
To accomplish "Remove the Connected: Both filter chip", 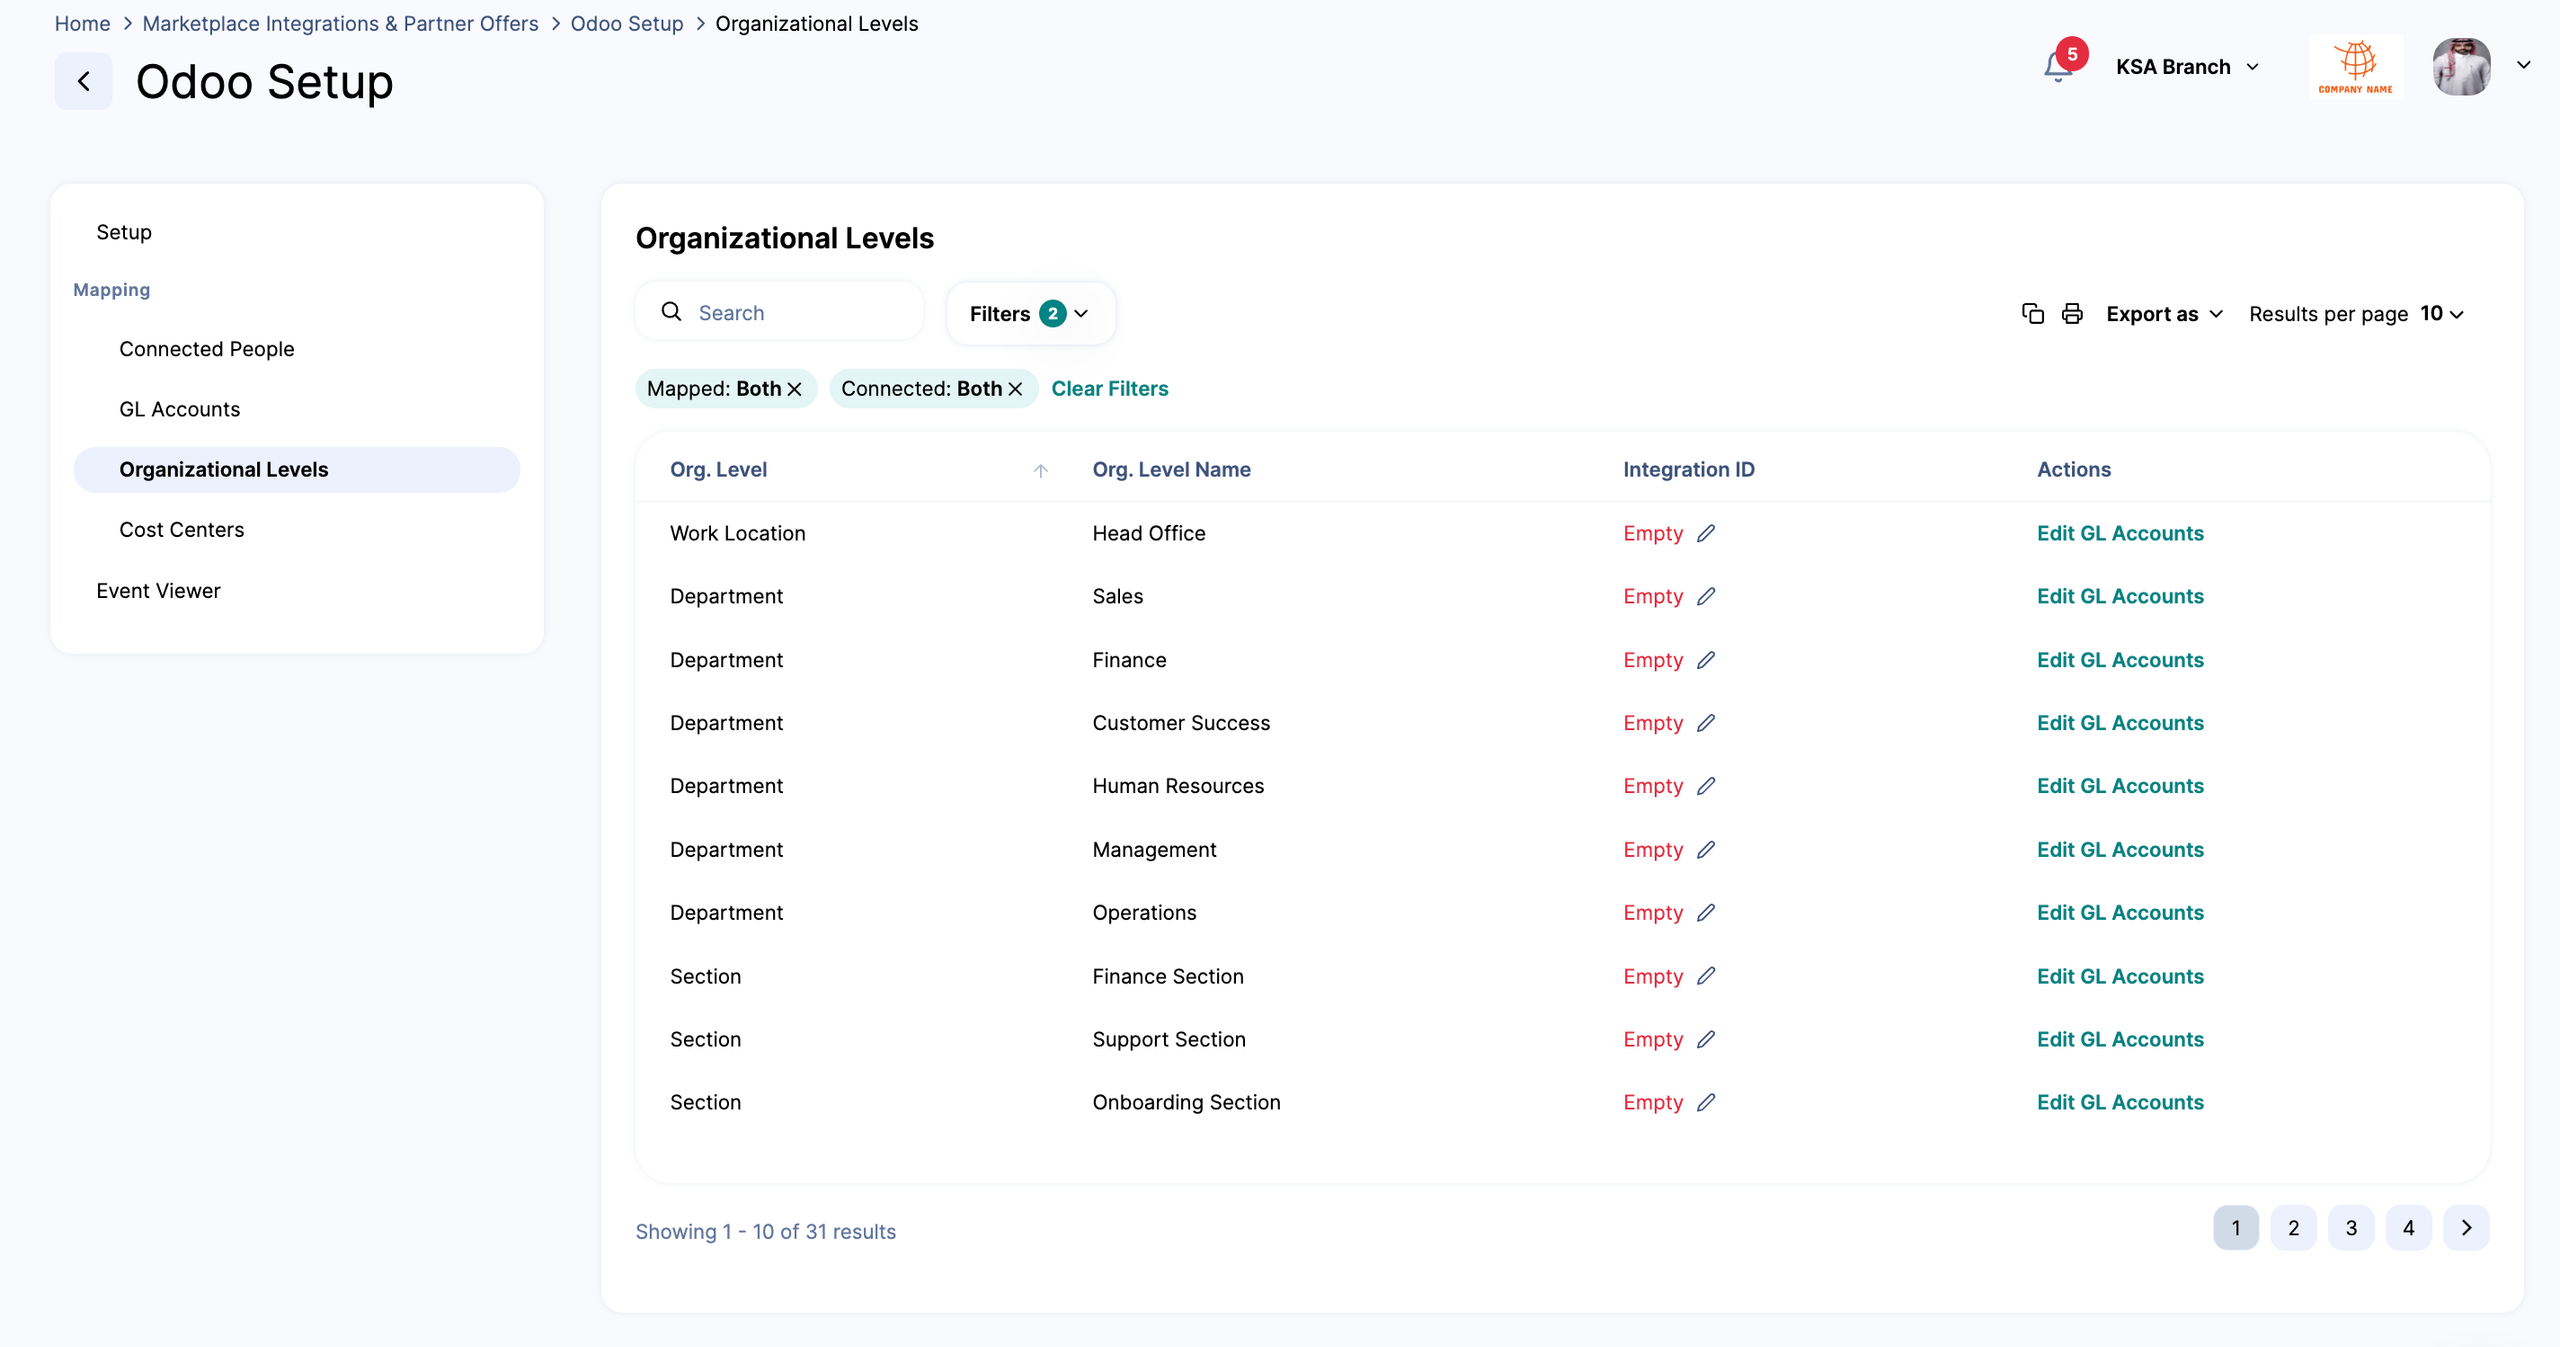I will (1015, 389).
